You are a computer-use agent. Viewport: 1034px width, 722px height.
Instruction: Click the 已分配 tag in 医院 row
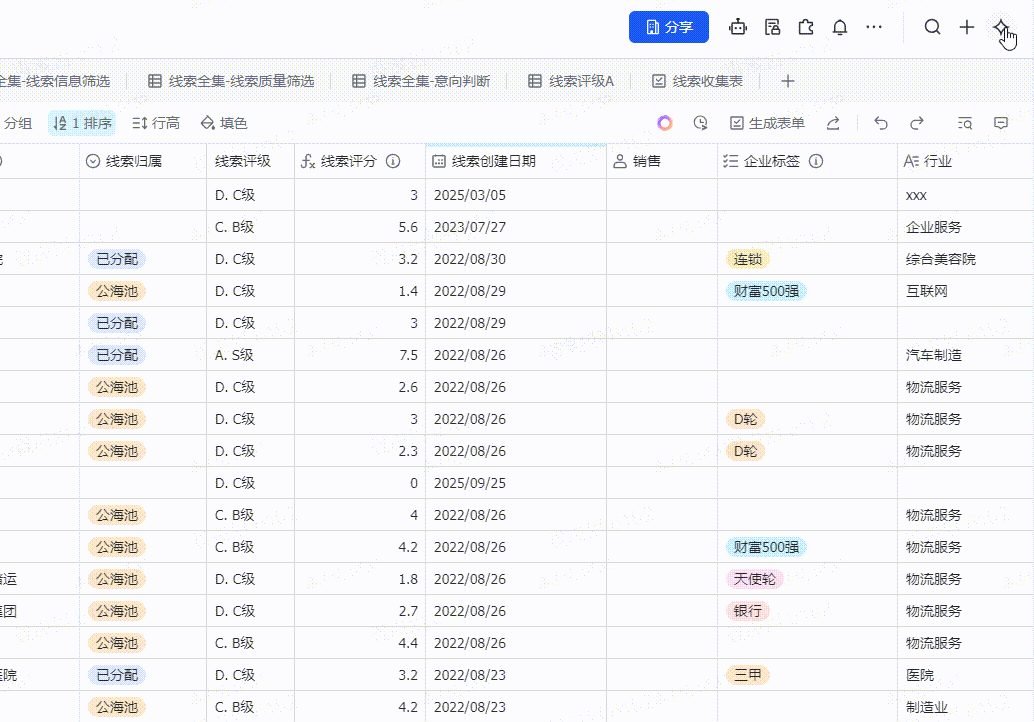pos(117,675)
